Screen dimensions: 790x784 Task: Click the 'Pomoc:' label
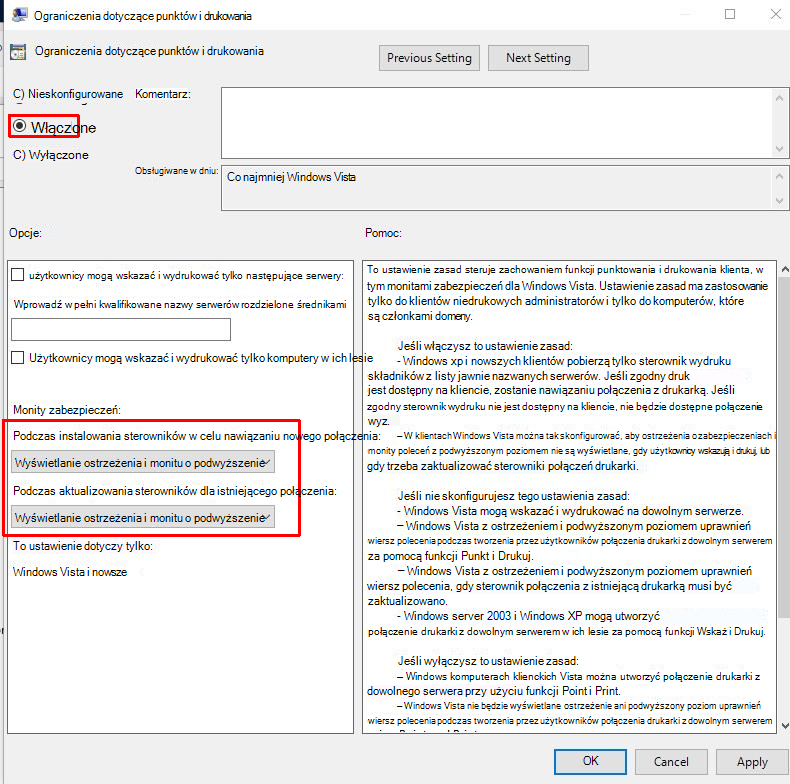pos(383,233)
